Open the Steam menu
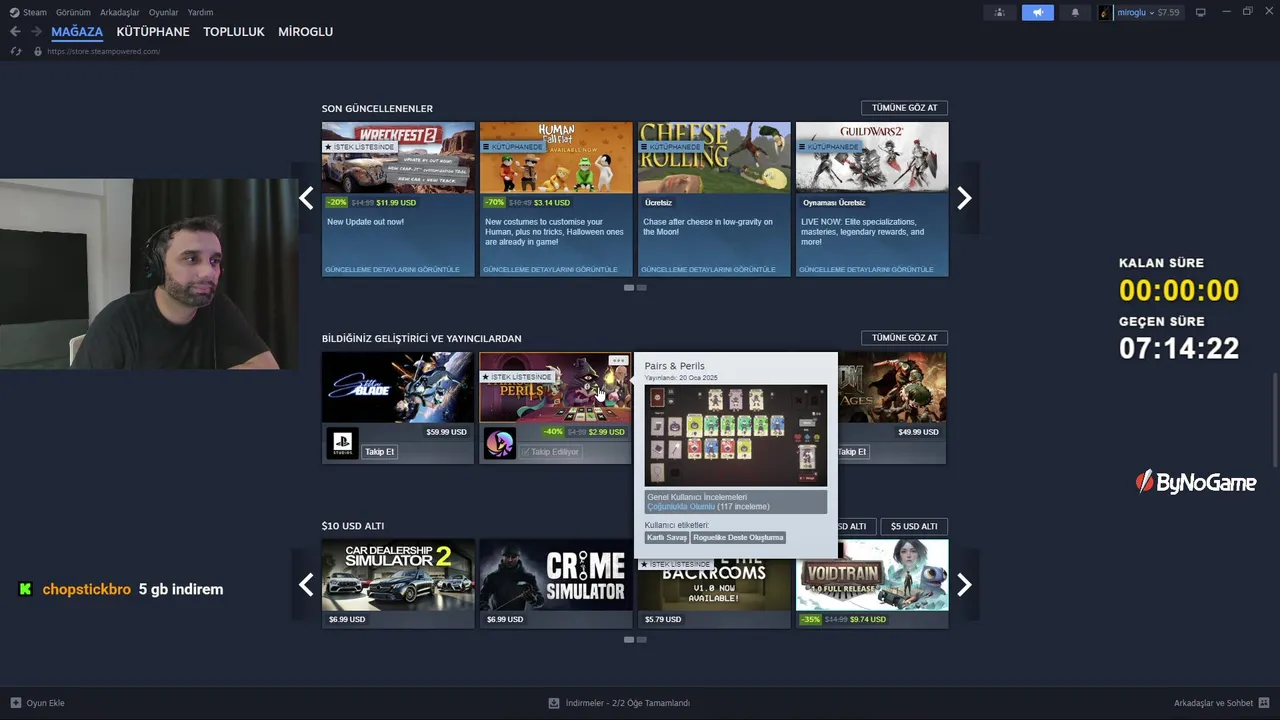The image size is (1280, 720). (x=35, y=13)
